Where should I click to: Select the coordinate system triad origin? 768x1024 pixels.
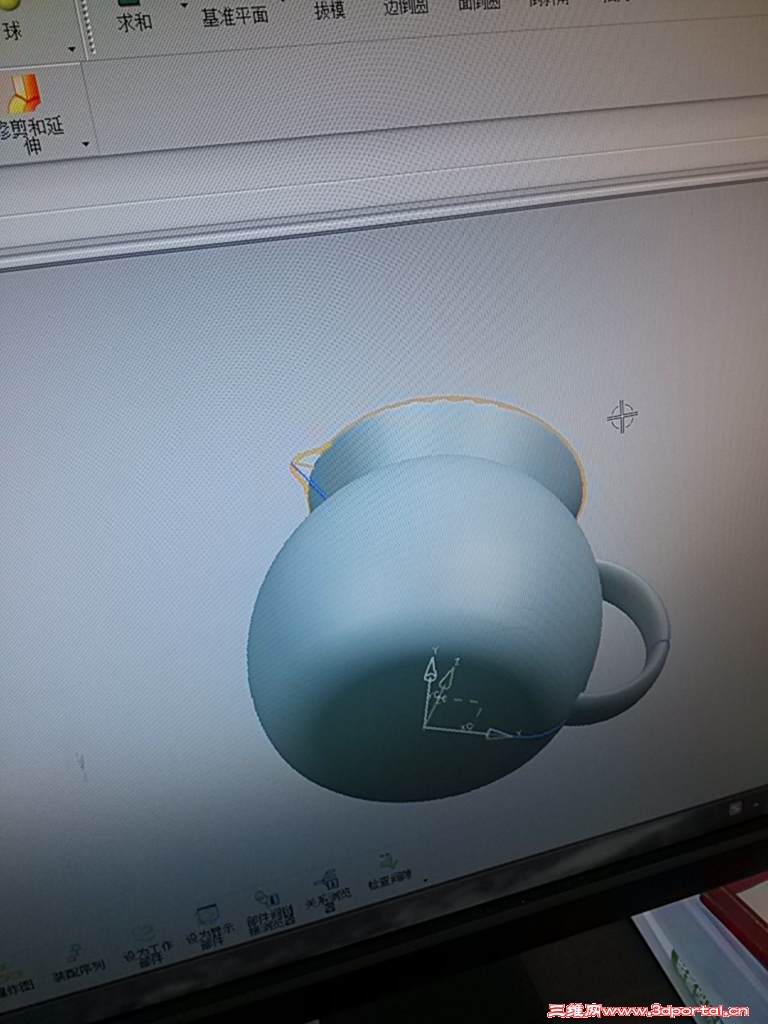tap(425, 726)
